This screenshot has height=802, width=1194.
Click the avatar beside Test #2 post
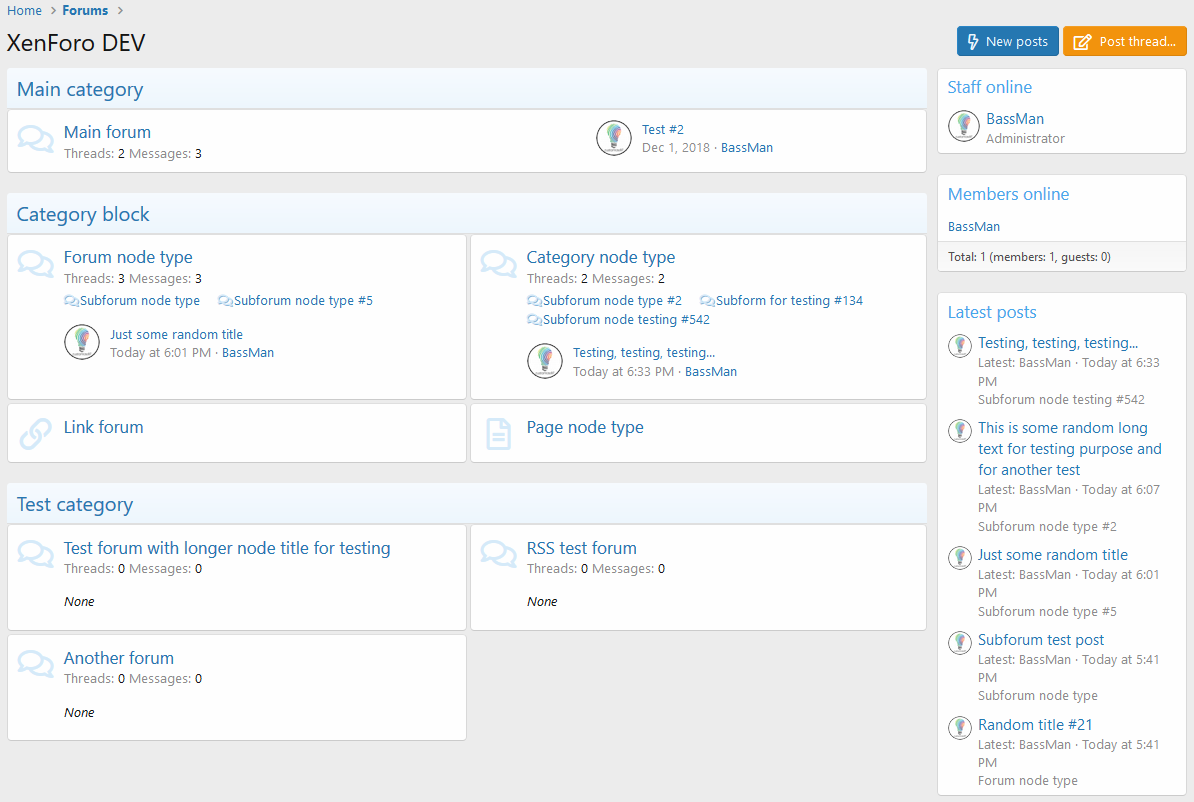613,138
